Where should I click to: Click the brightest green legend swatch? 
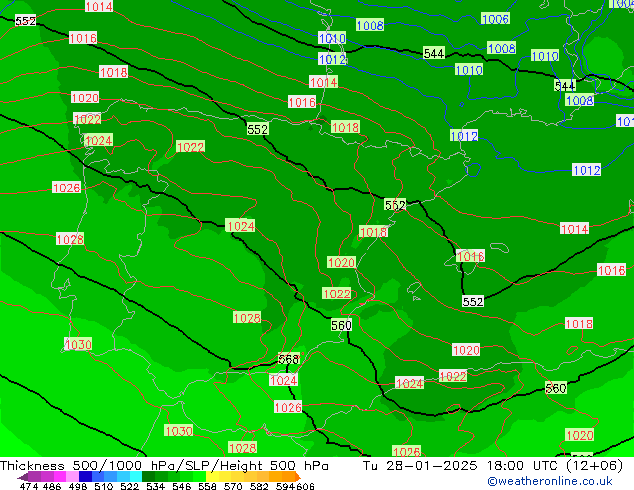tap(200, 476)
